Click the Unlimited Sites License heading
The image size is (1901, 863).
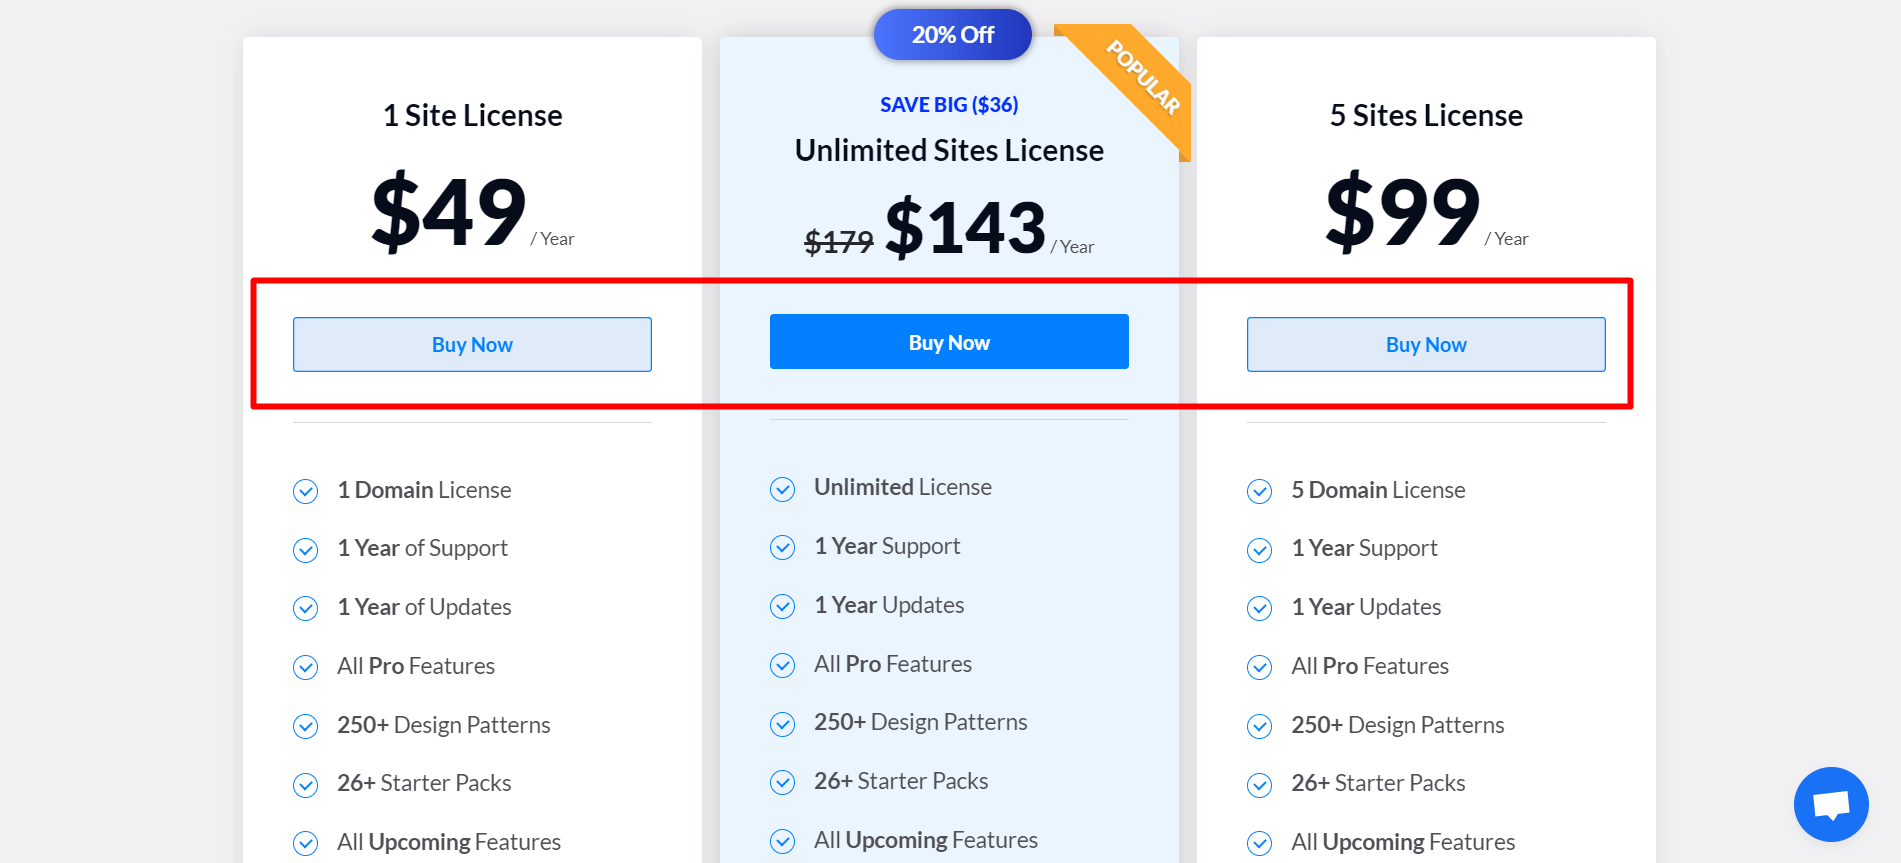(x=949, y=151)
